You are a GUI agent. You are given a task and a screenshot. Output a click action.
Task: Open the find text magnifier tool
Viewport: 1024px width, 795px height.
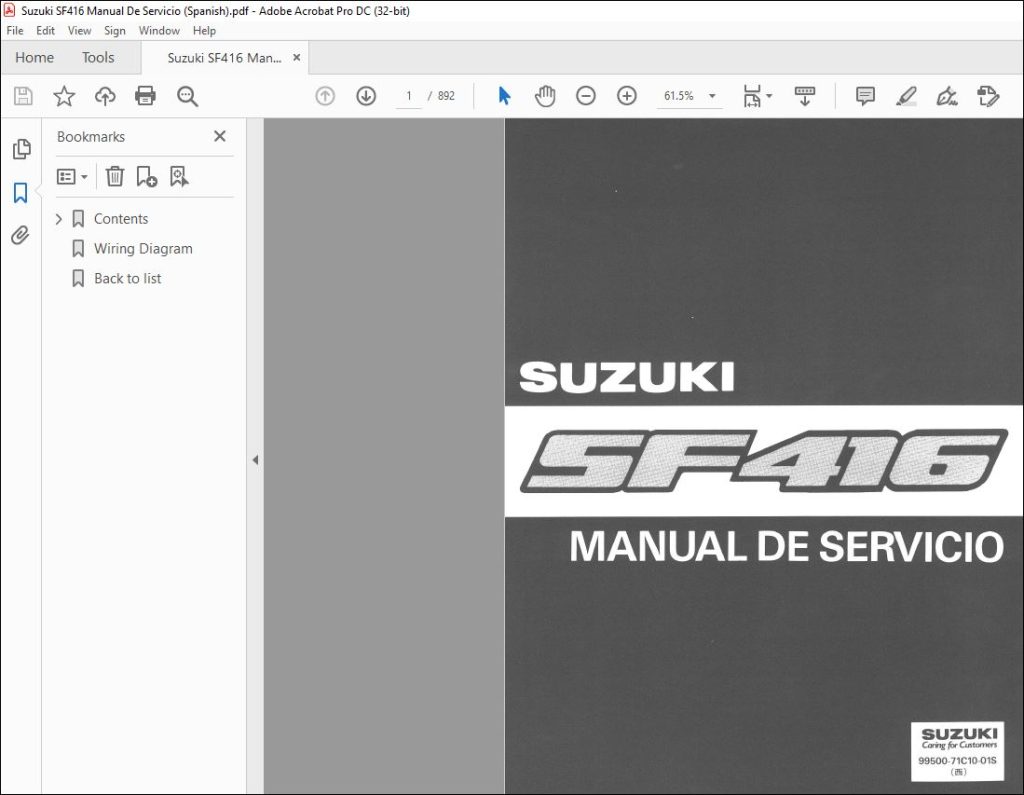point(187,96)
